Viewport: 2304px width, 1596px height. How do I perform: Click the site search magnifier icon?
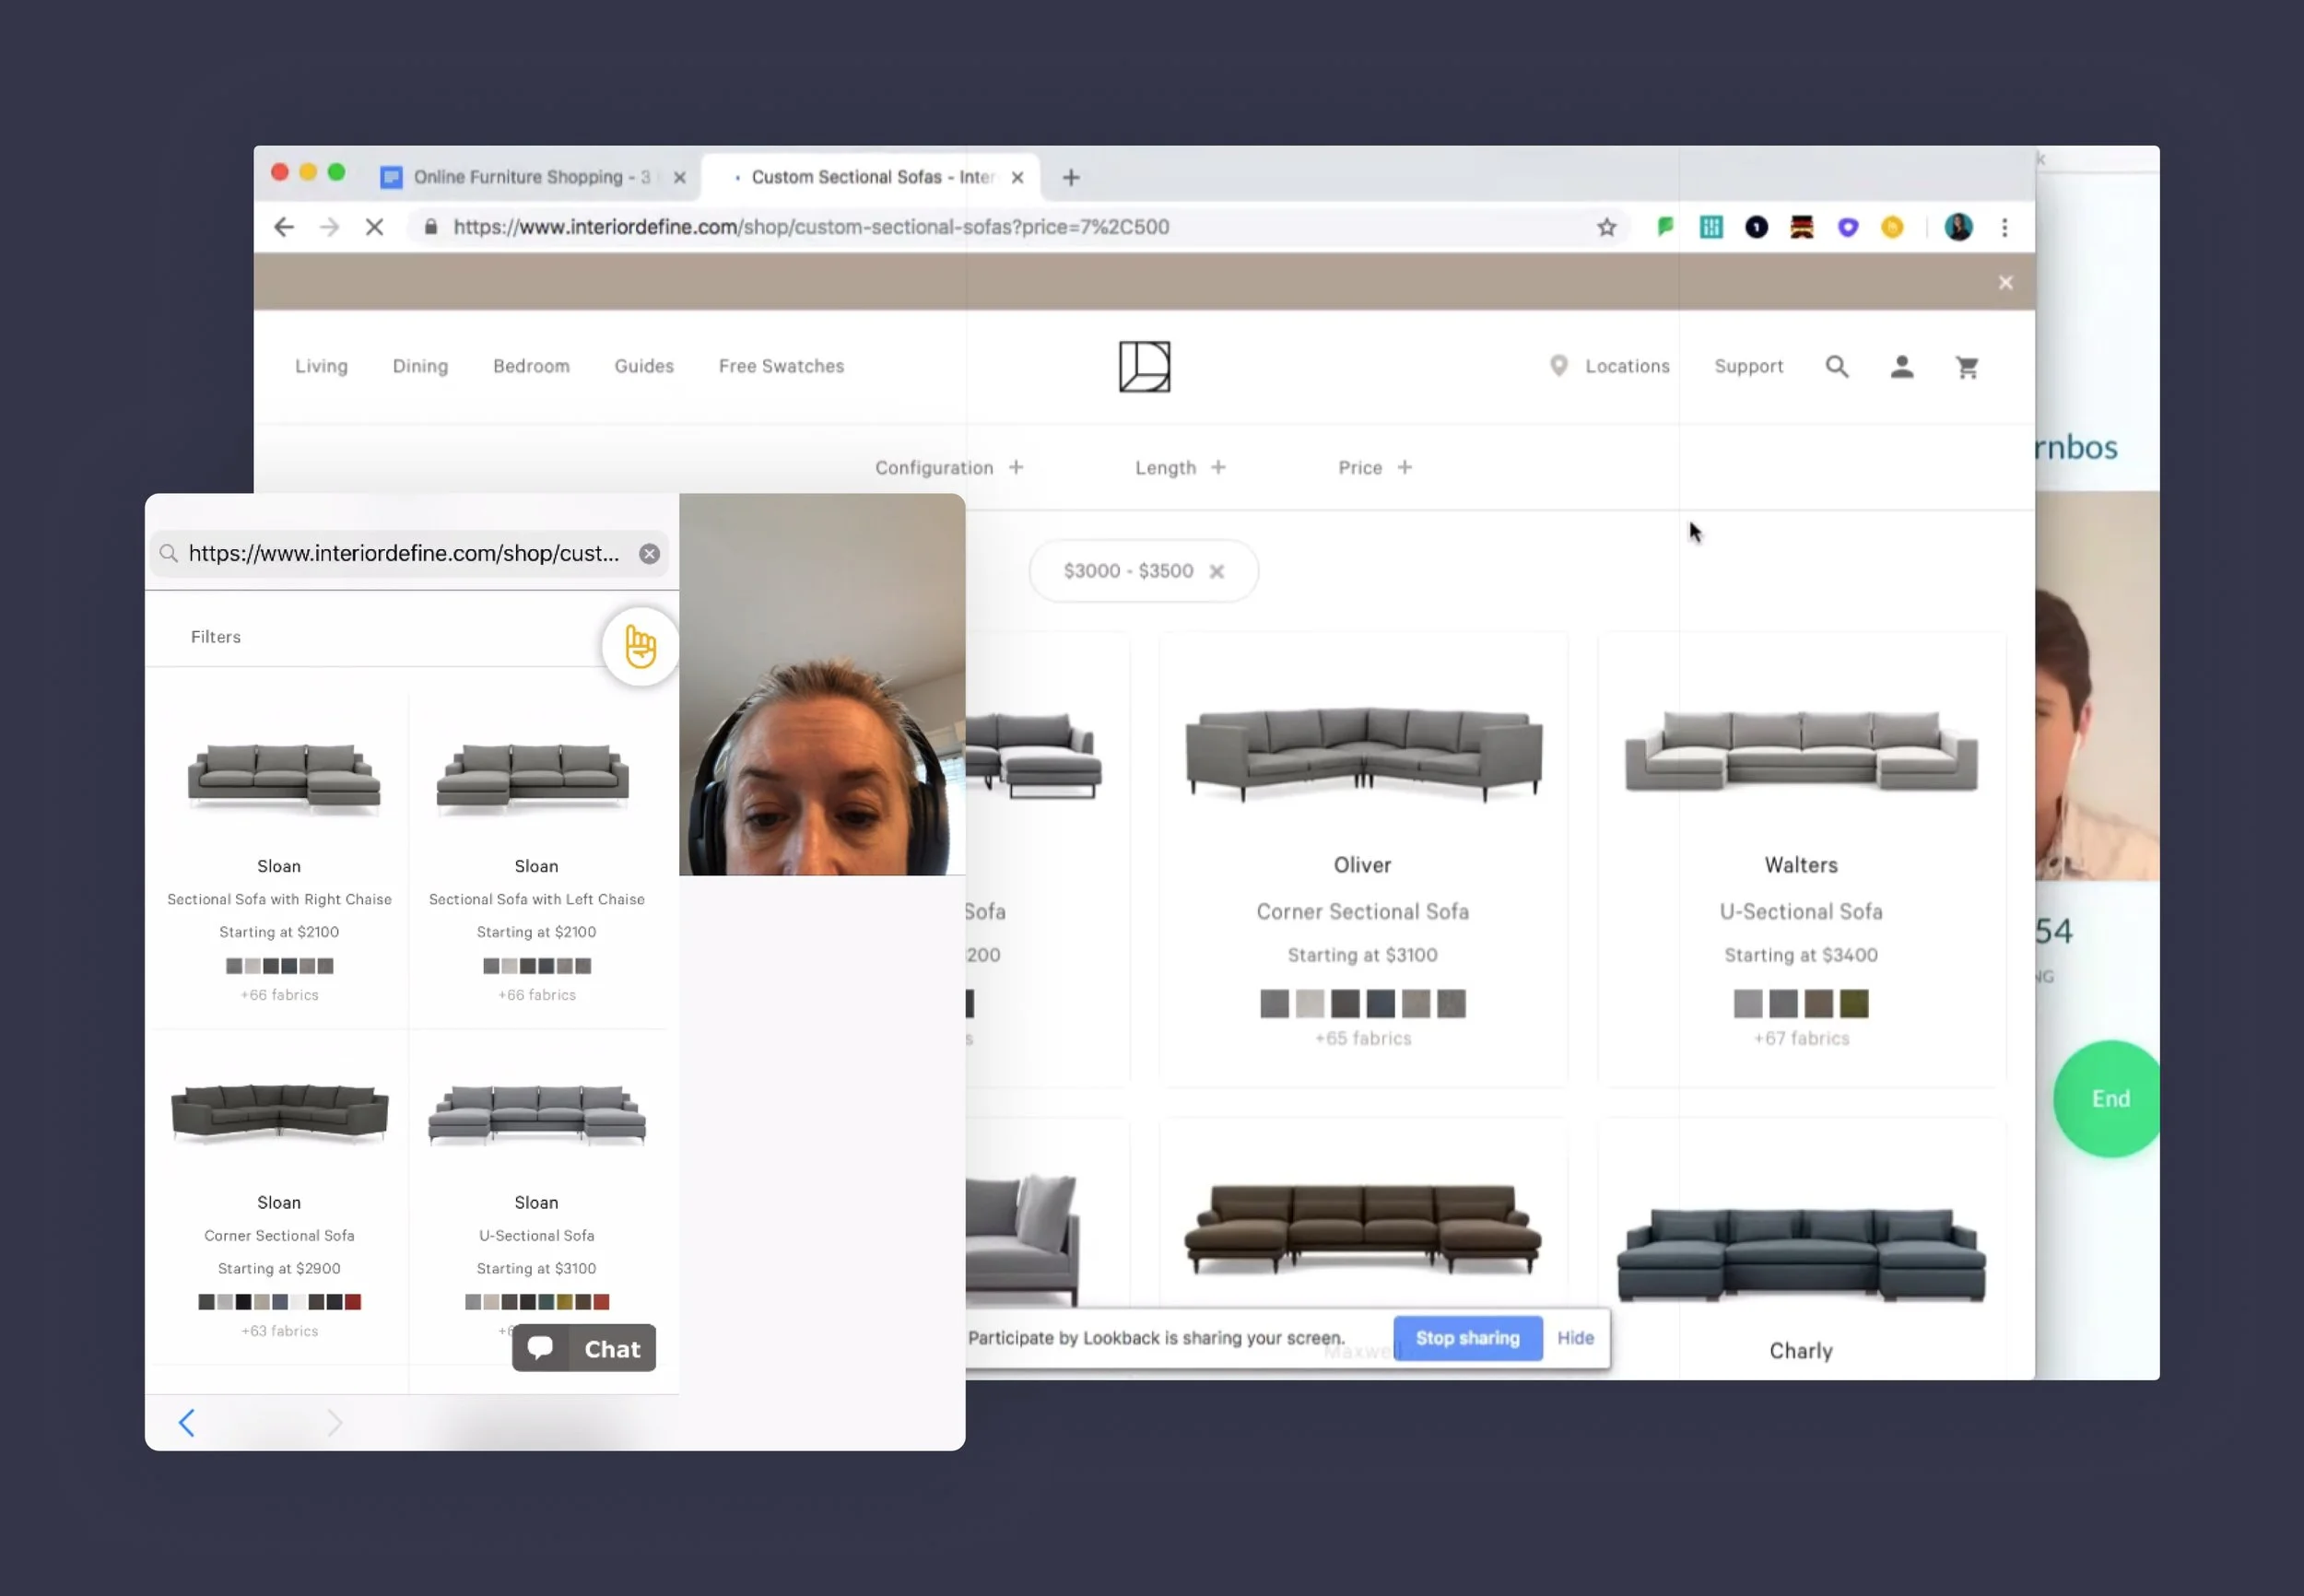tap(1836, 367)
